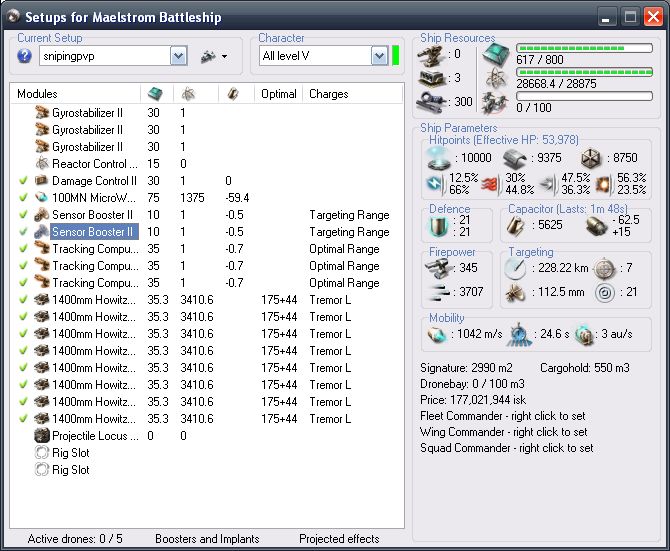Click the CPU usage bar 617 / 800
670x551 pixels.
coord(583,48)
